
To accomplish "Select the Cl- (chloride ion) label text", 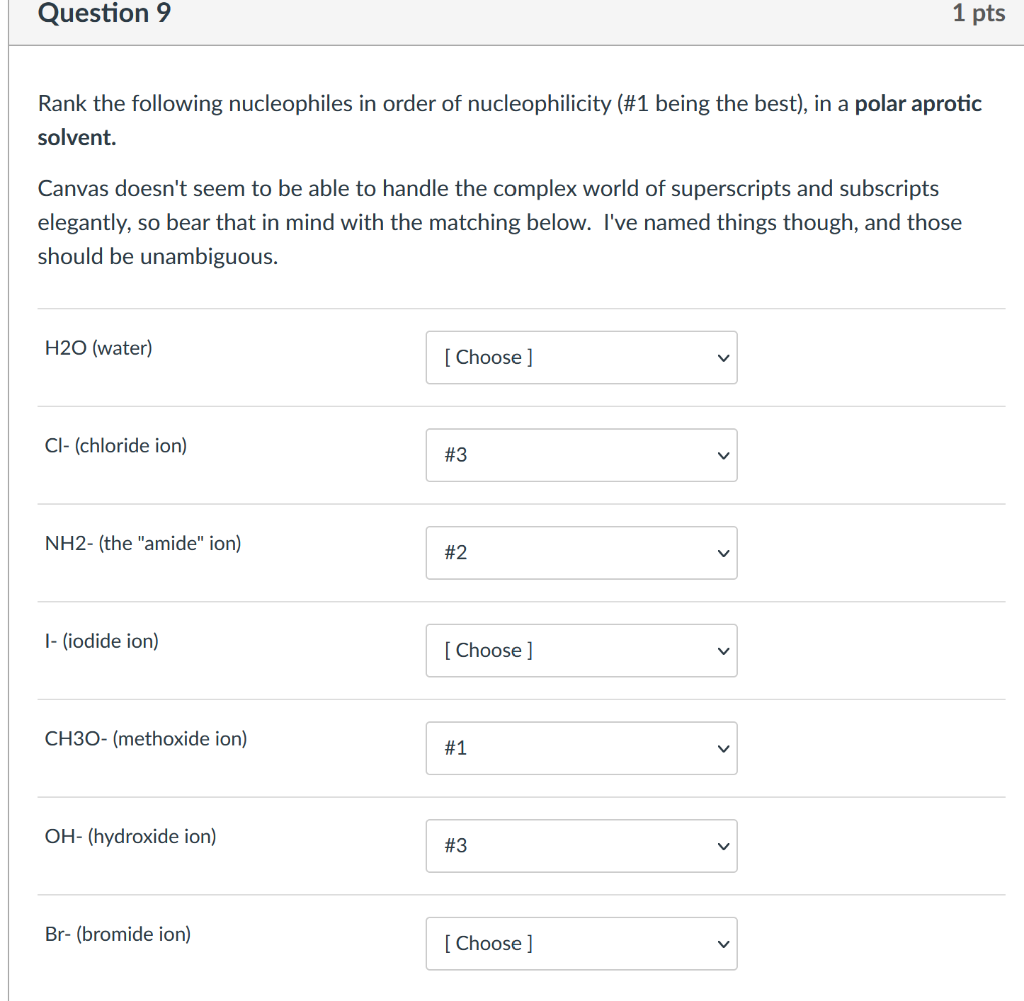I will pyautogui.click(x=115, y=446).
